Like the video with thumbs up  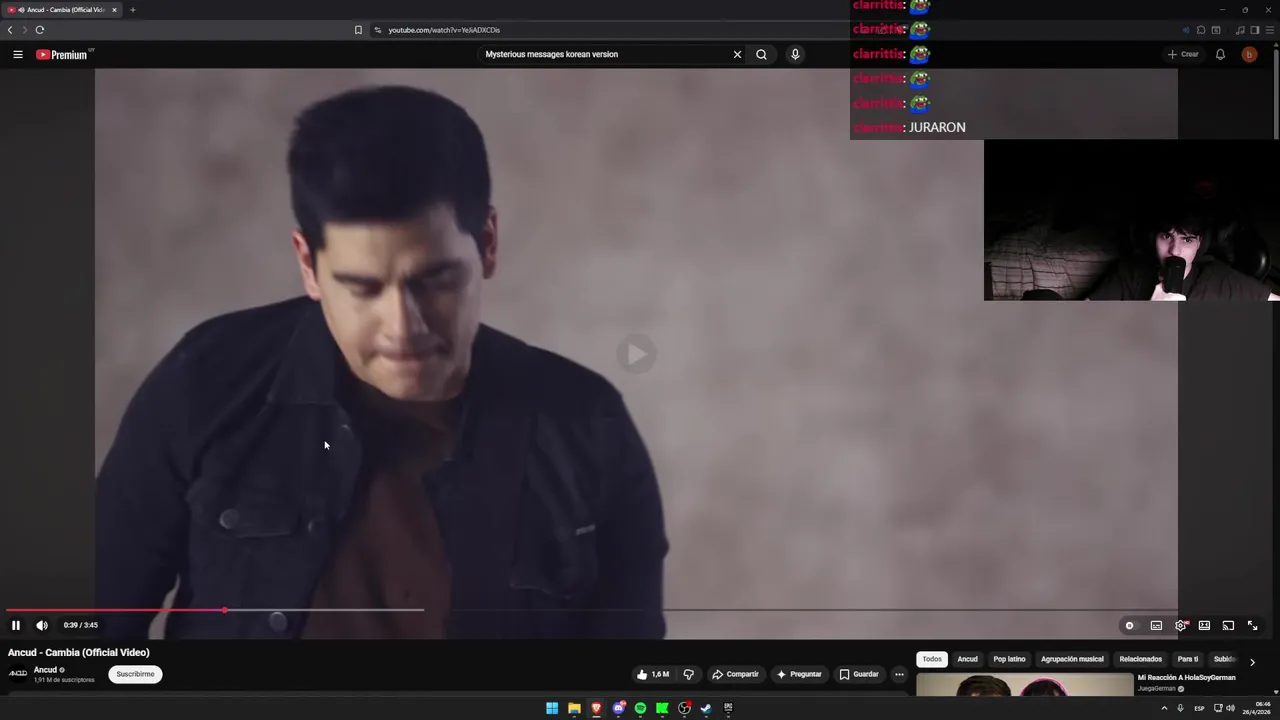click(x=653, y=674)
